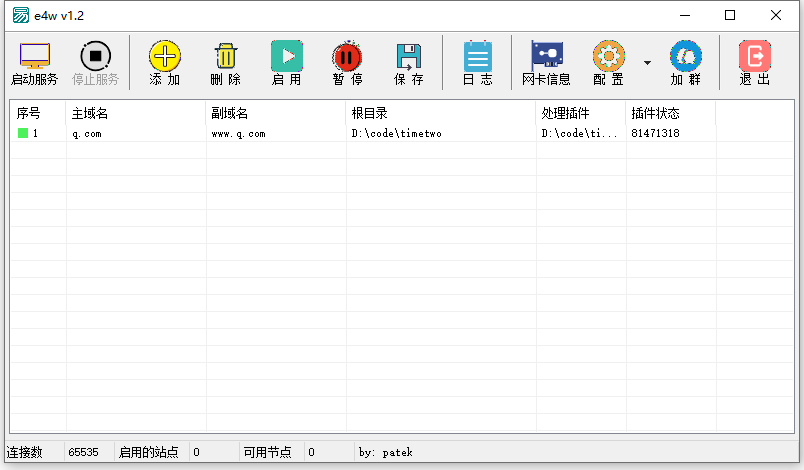Delete selected site via 删除 trash icon
The height and width of the screenshot is (470, 804).
click(x=226, y=63)
